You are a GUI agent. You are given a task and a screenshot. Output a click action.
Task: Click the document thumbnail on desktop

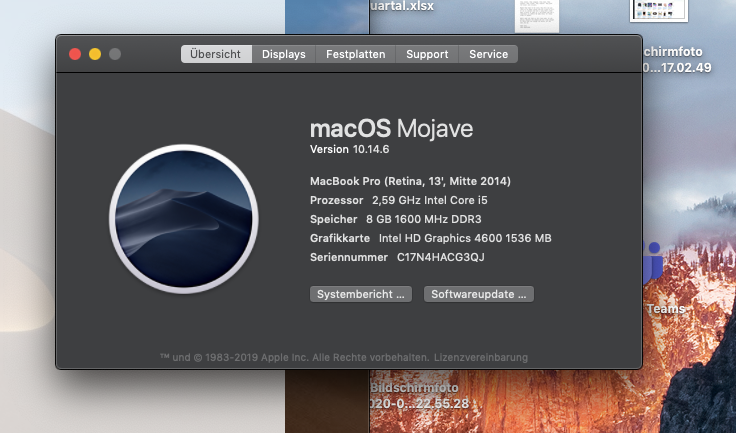537,16
